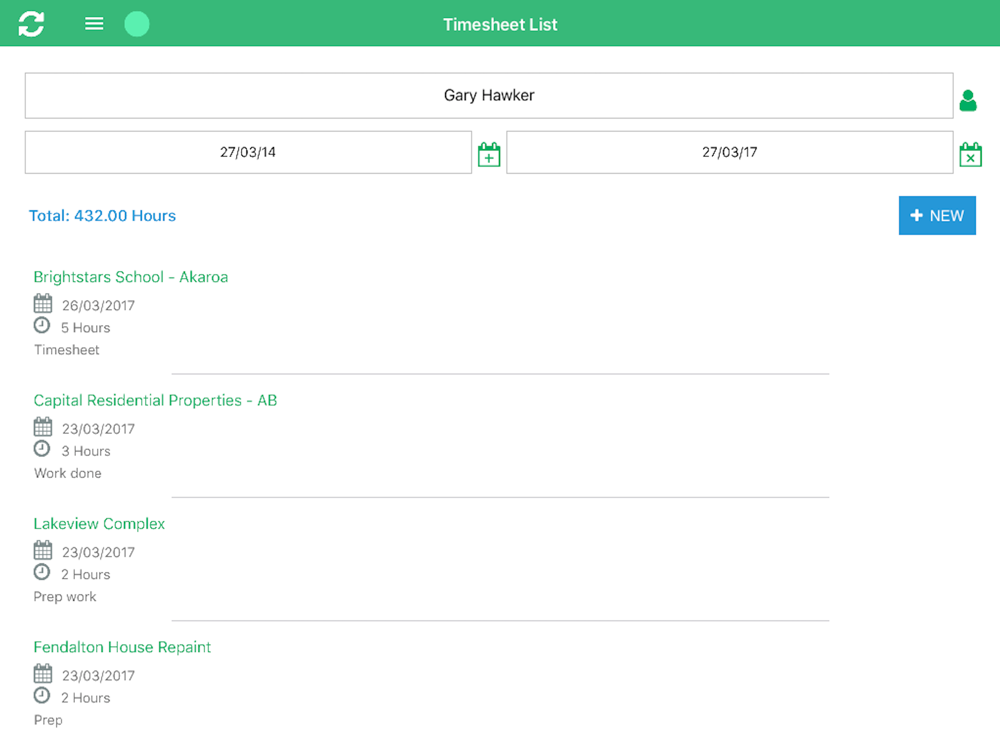
Task: Click calendar icon in Capital Residential row
Action: pyautogui.click(x=43, y=427)
